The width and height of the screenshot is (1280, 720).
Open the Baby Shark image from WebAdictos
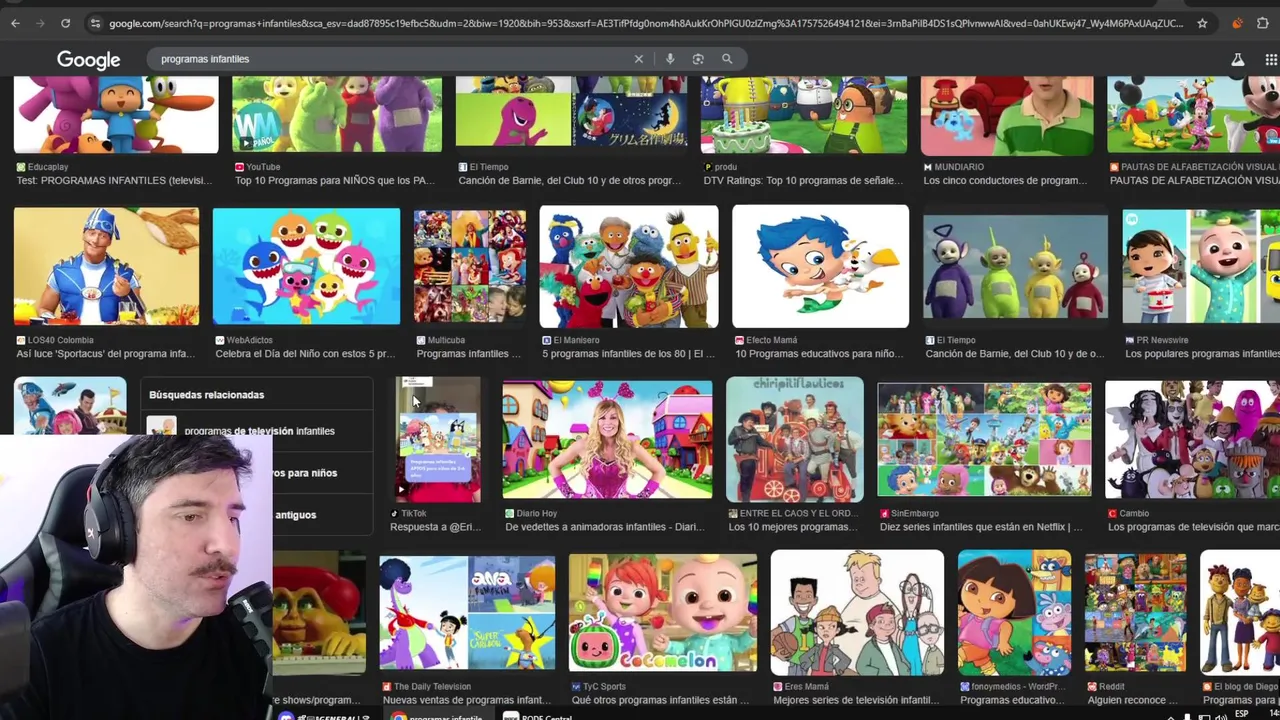point(306,266)
